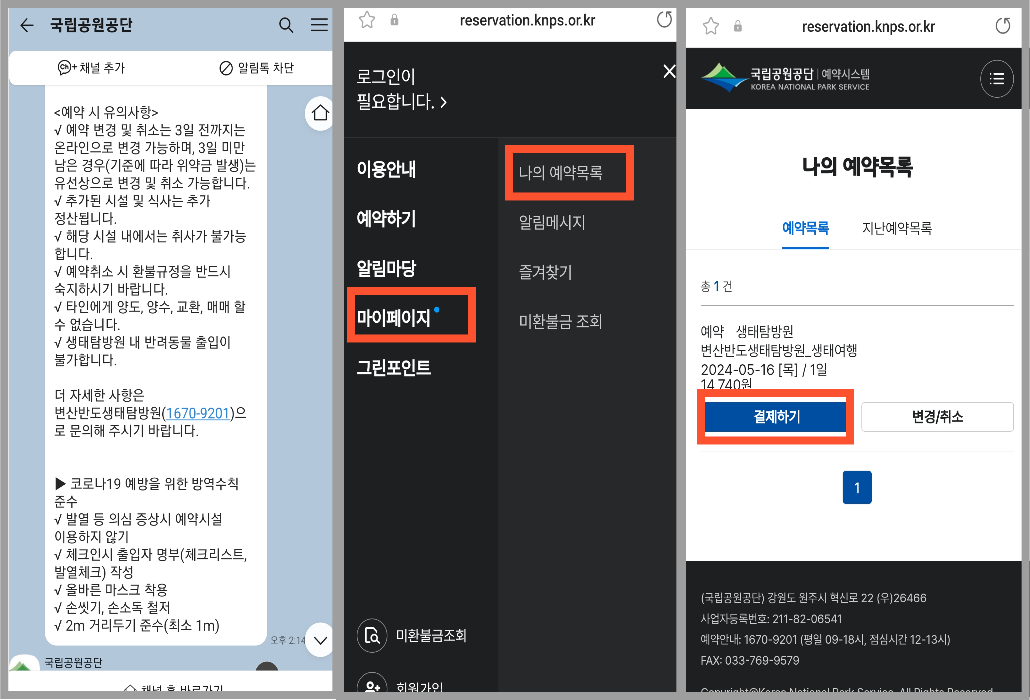This screenshot has height=700, width=1030.
Task: Select 마이페이지 in the side menu
Action: click(x=393, y=318)
